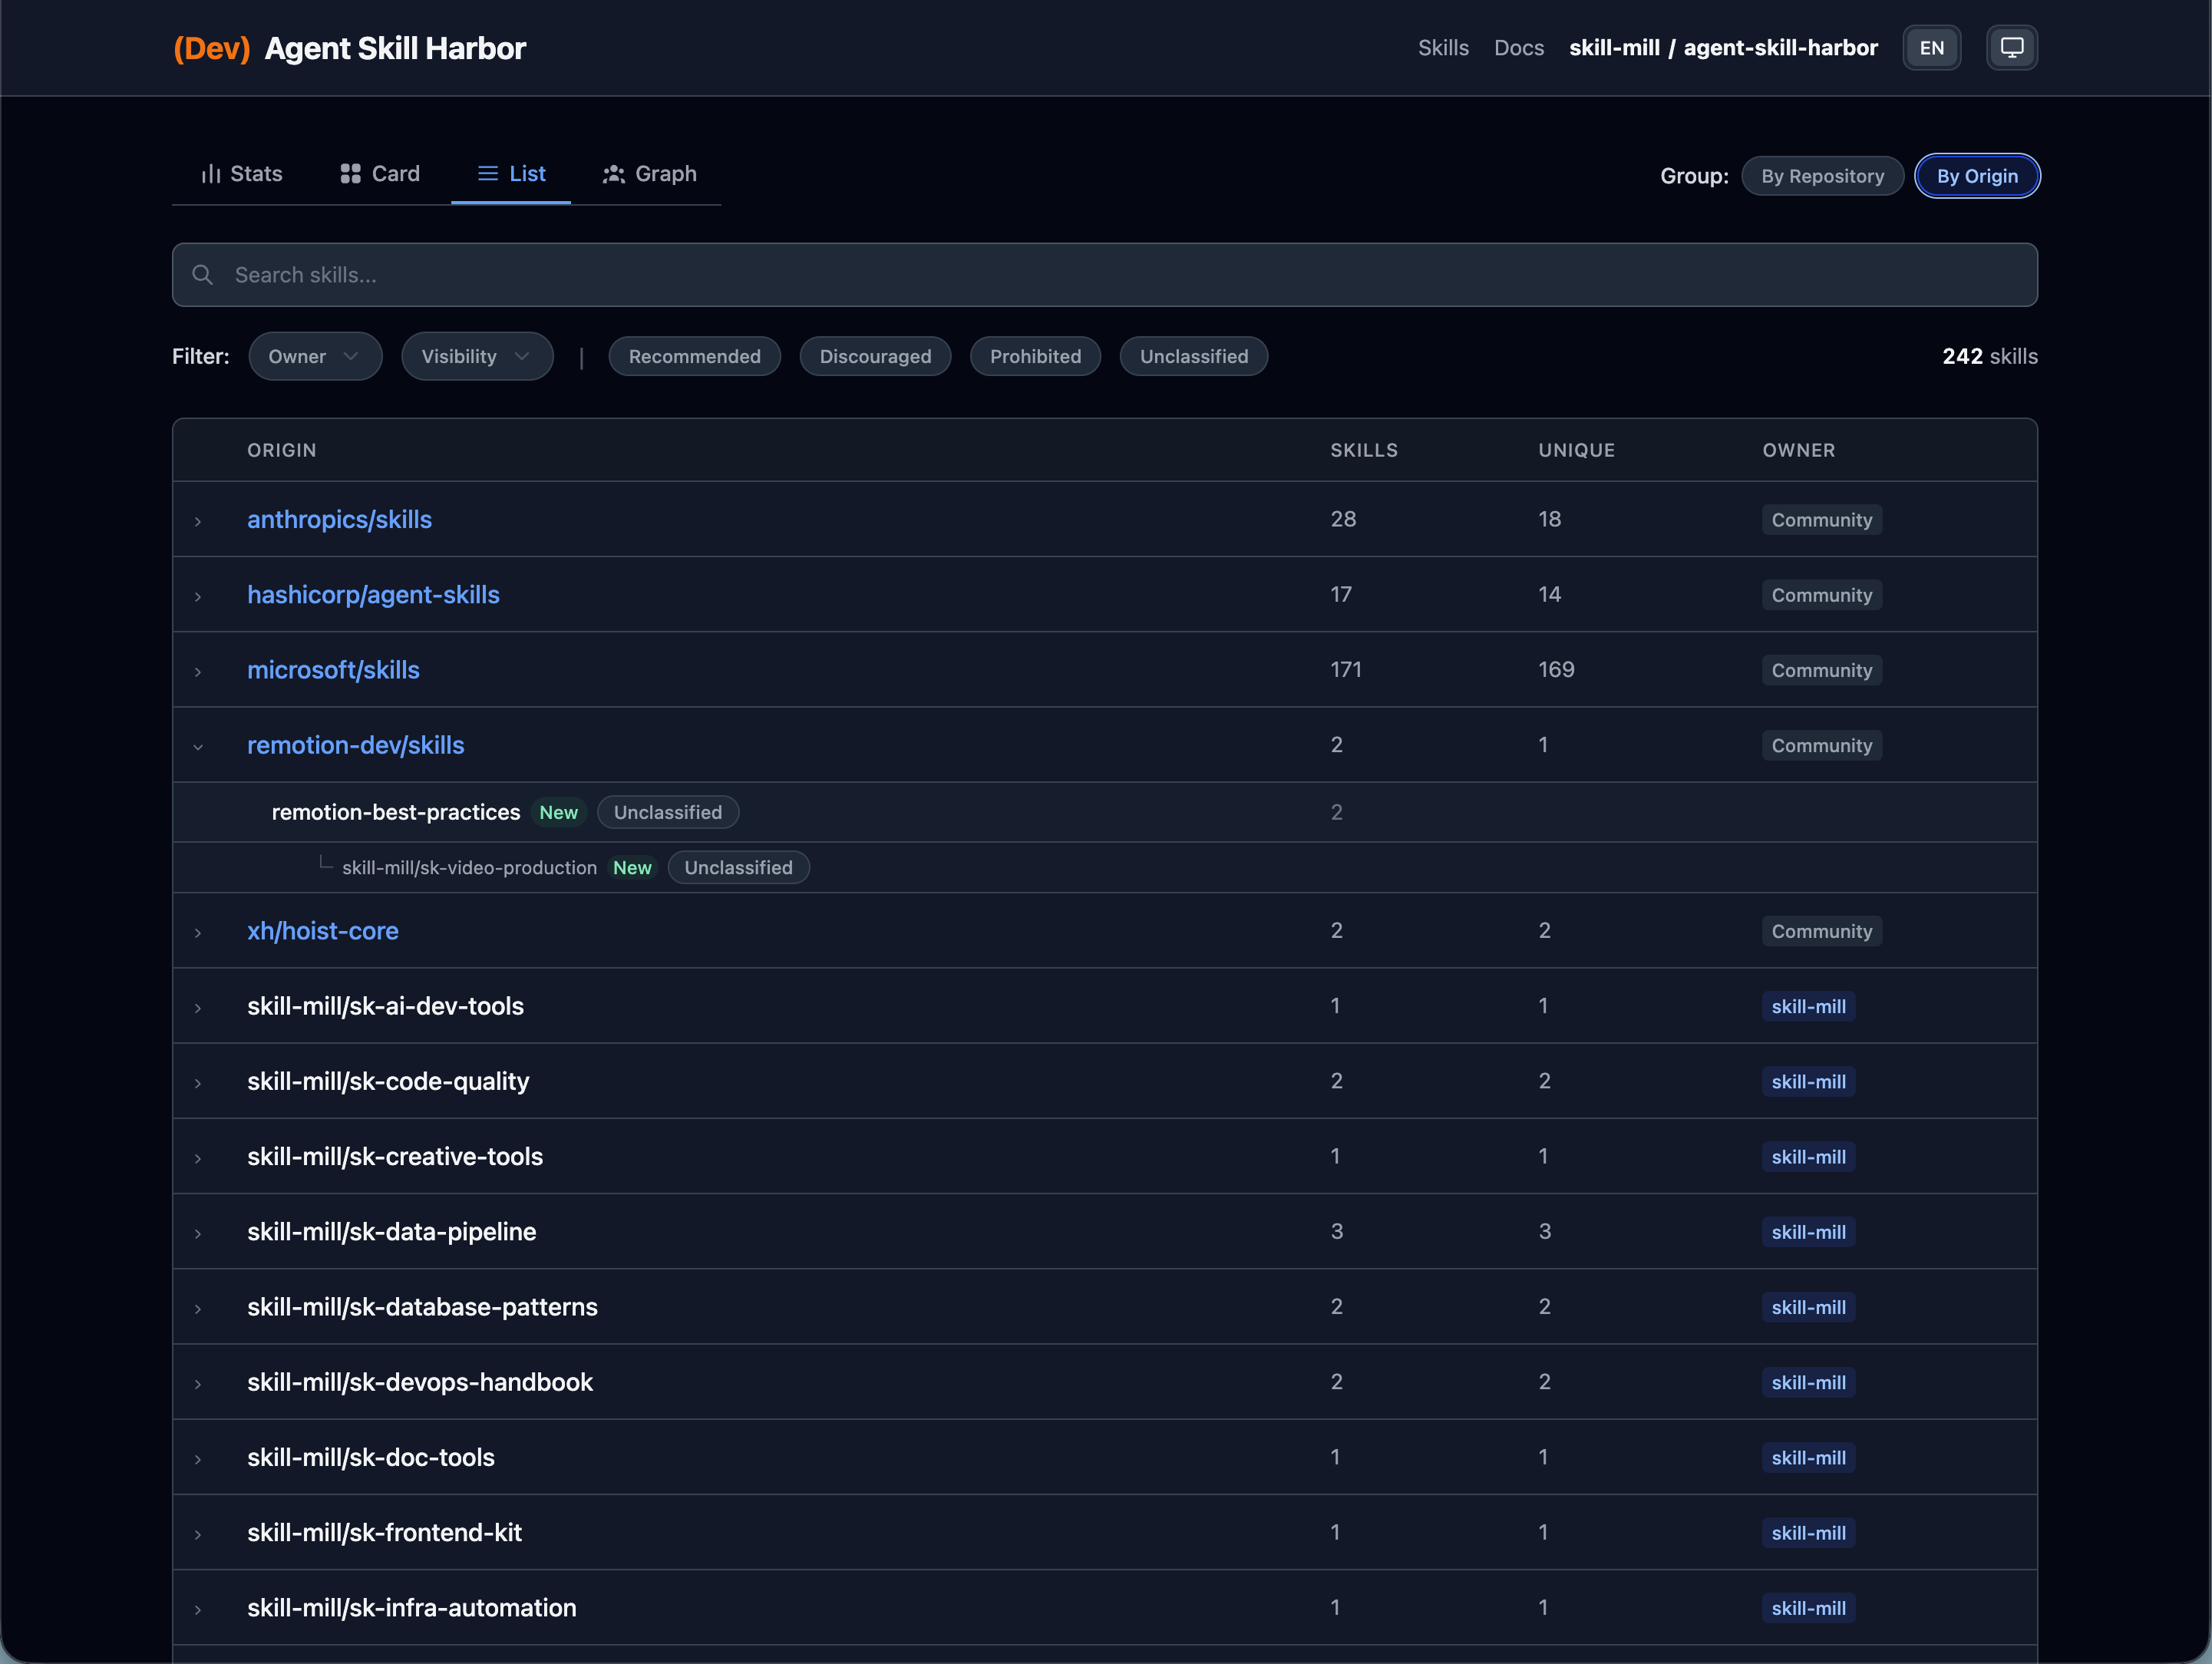Click the List view lines icon
This screenshot has width=2212, height=1664.
point(488,174)
